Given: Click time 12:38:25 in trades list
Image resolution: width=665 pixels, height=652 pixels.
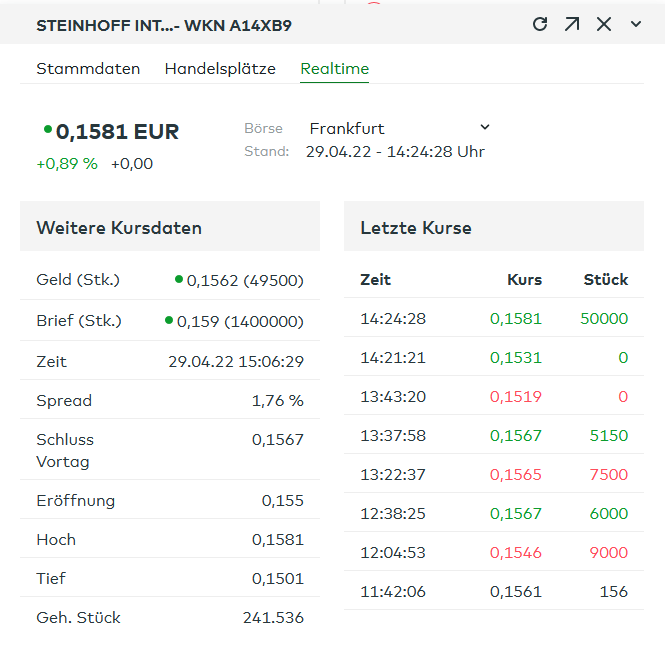Looking at the screenshot, I should pos(393,514).
